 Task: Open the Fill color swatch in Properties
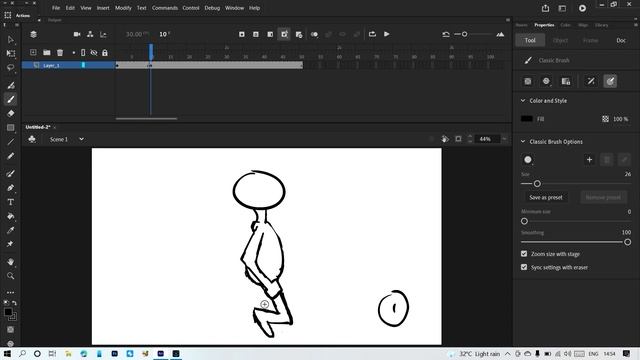coord(527,119)
